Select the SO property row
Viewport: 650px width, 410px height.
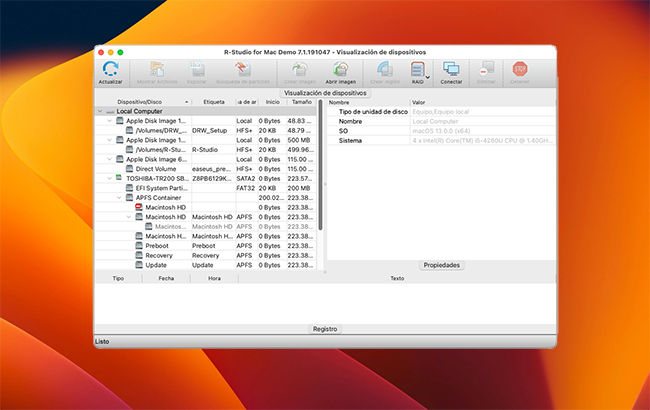441,131
